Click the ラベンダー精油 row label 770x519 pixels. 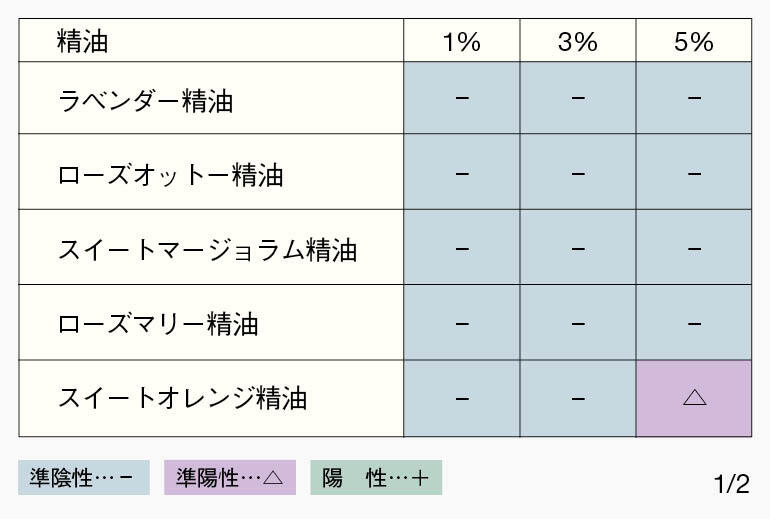(x=145, y=101)
